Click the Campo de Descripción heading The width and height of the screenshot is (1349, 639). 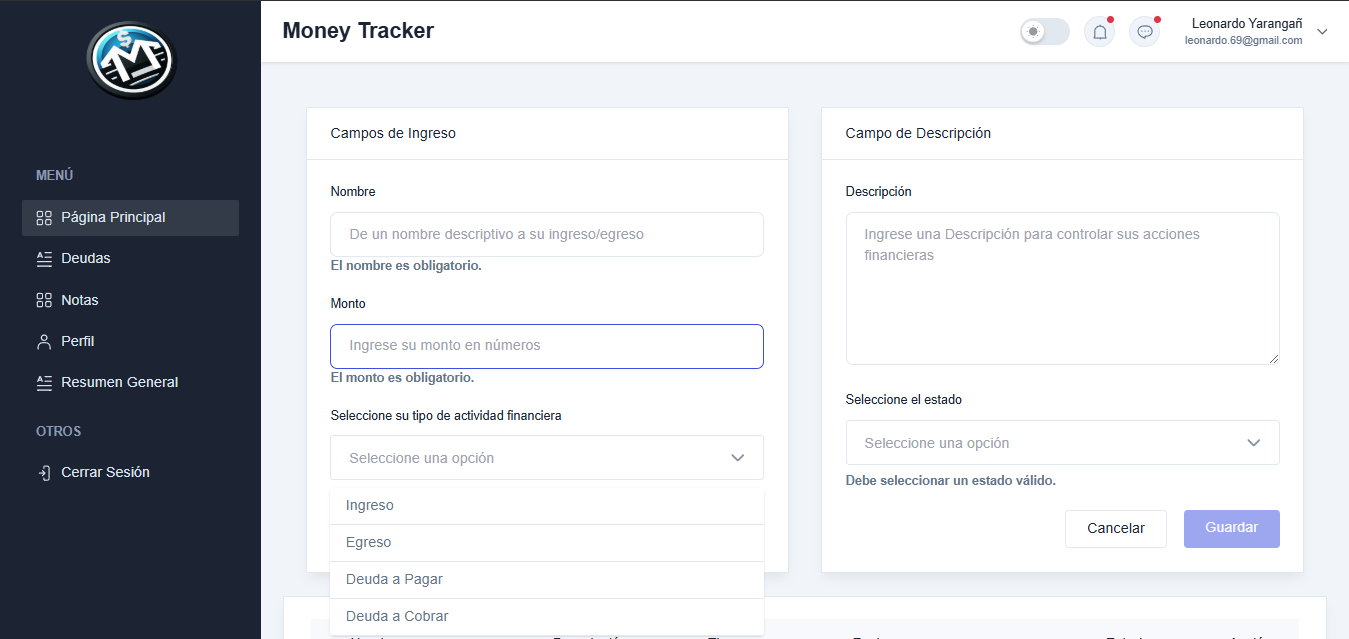[x=918, y=133]
